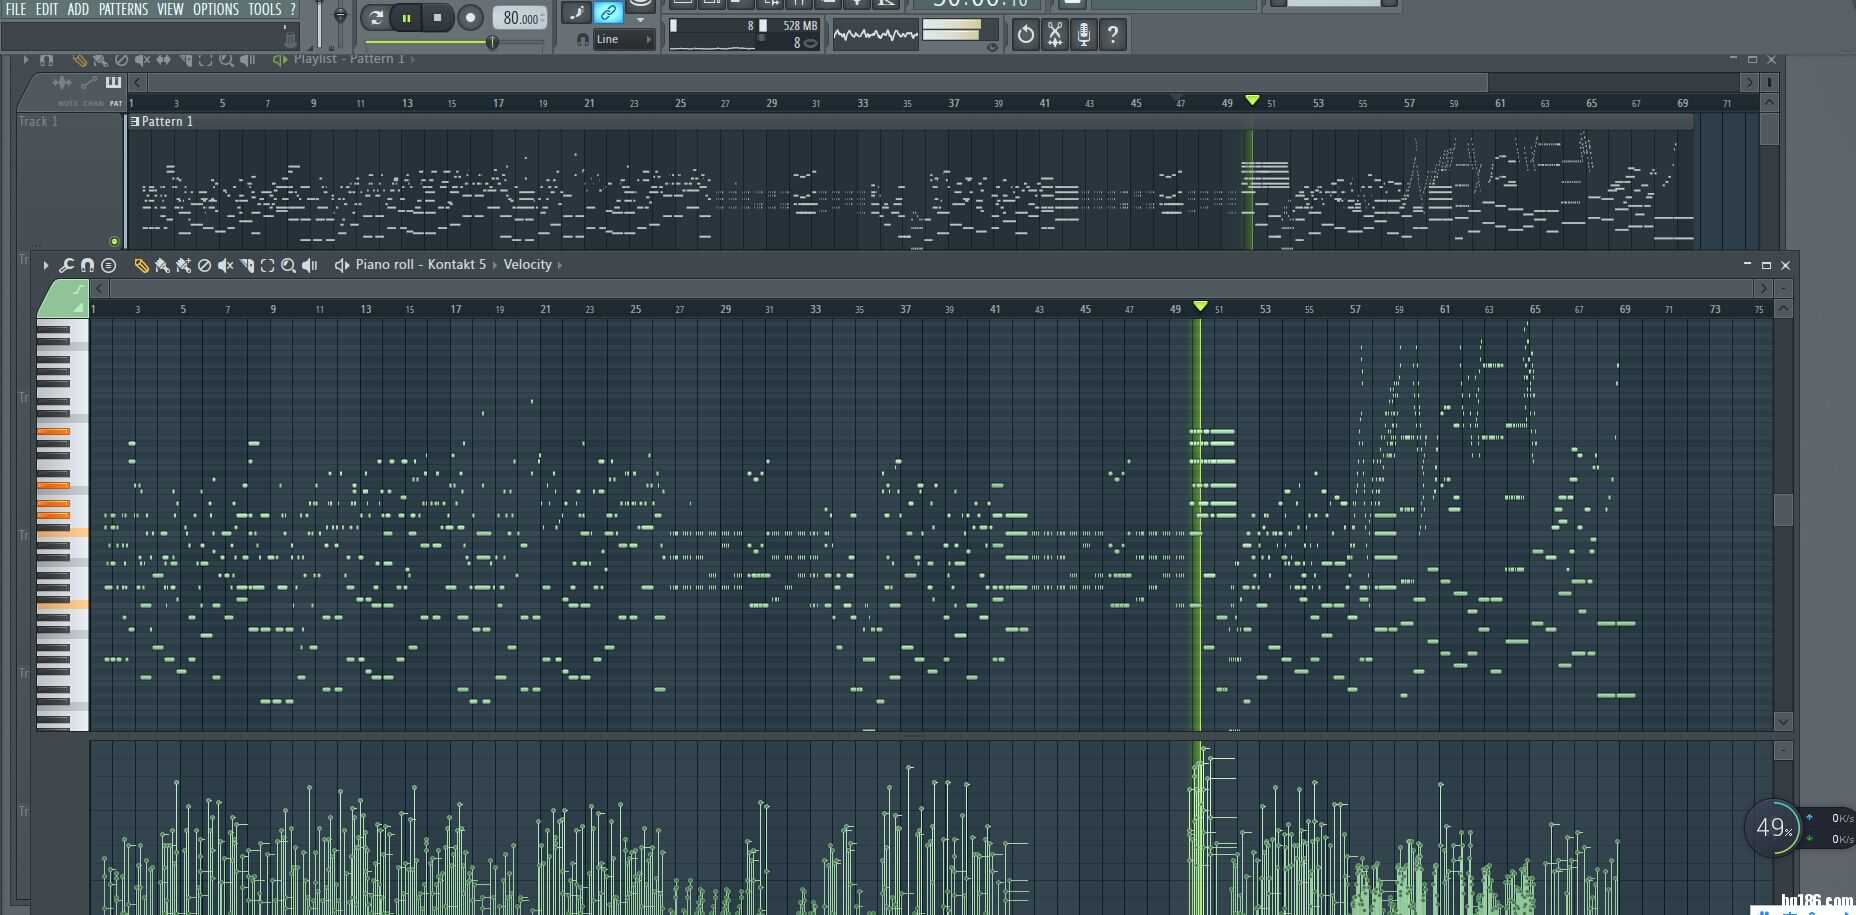Click the Piano roll vertical scrollbar thumb
This screenshot has width=1856, height=915.
[x=1783, y=510]
